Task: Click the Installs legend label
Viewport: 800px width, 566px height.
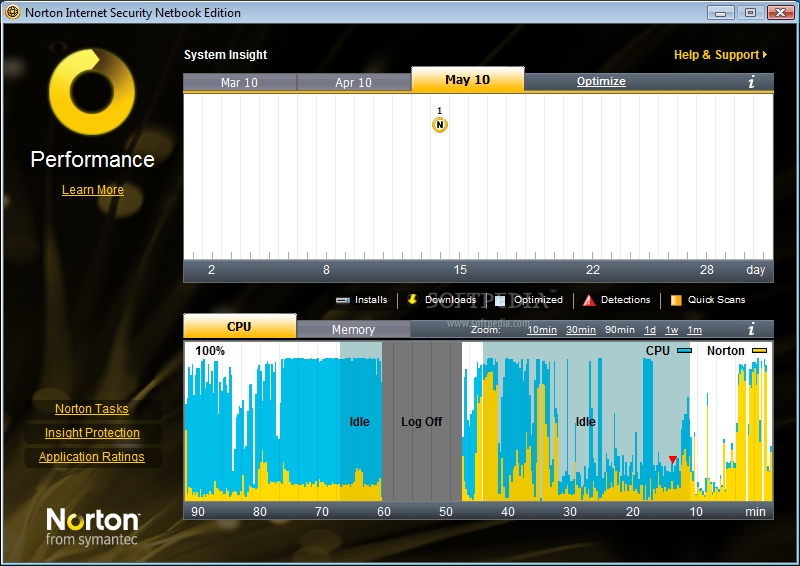Action: click(371, 300)
